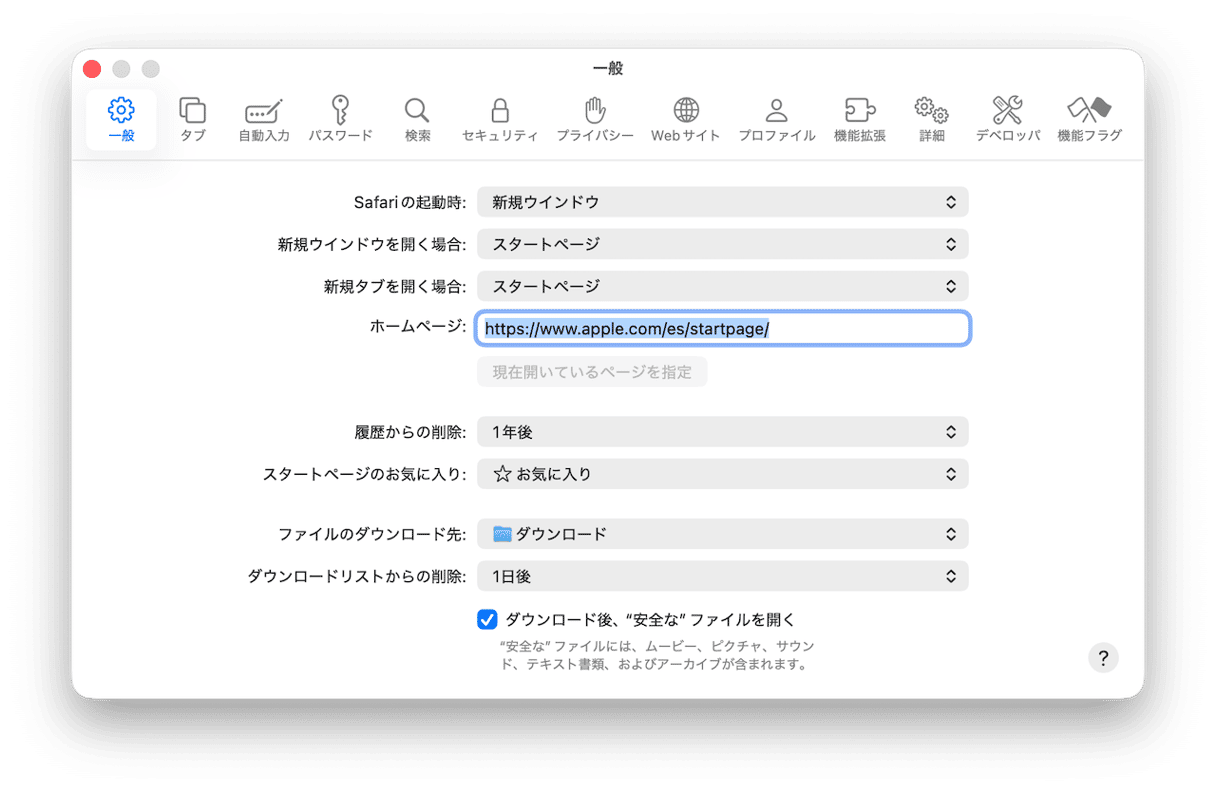The height and width of the screenshot is (793, 1216).
Task: Open the Webサイト globe pane
Action: click(686, 120)
